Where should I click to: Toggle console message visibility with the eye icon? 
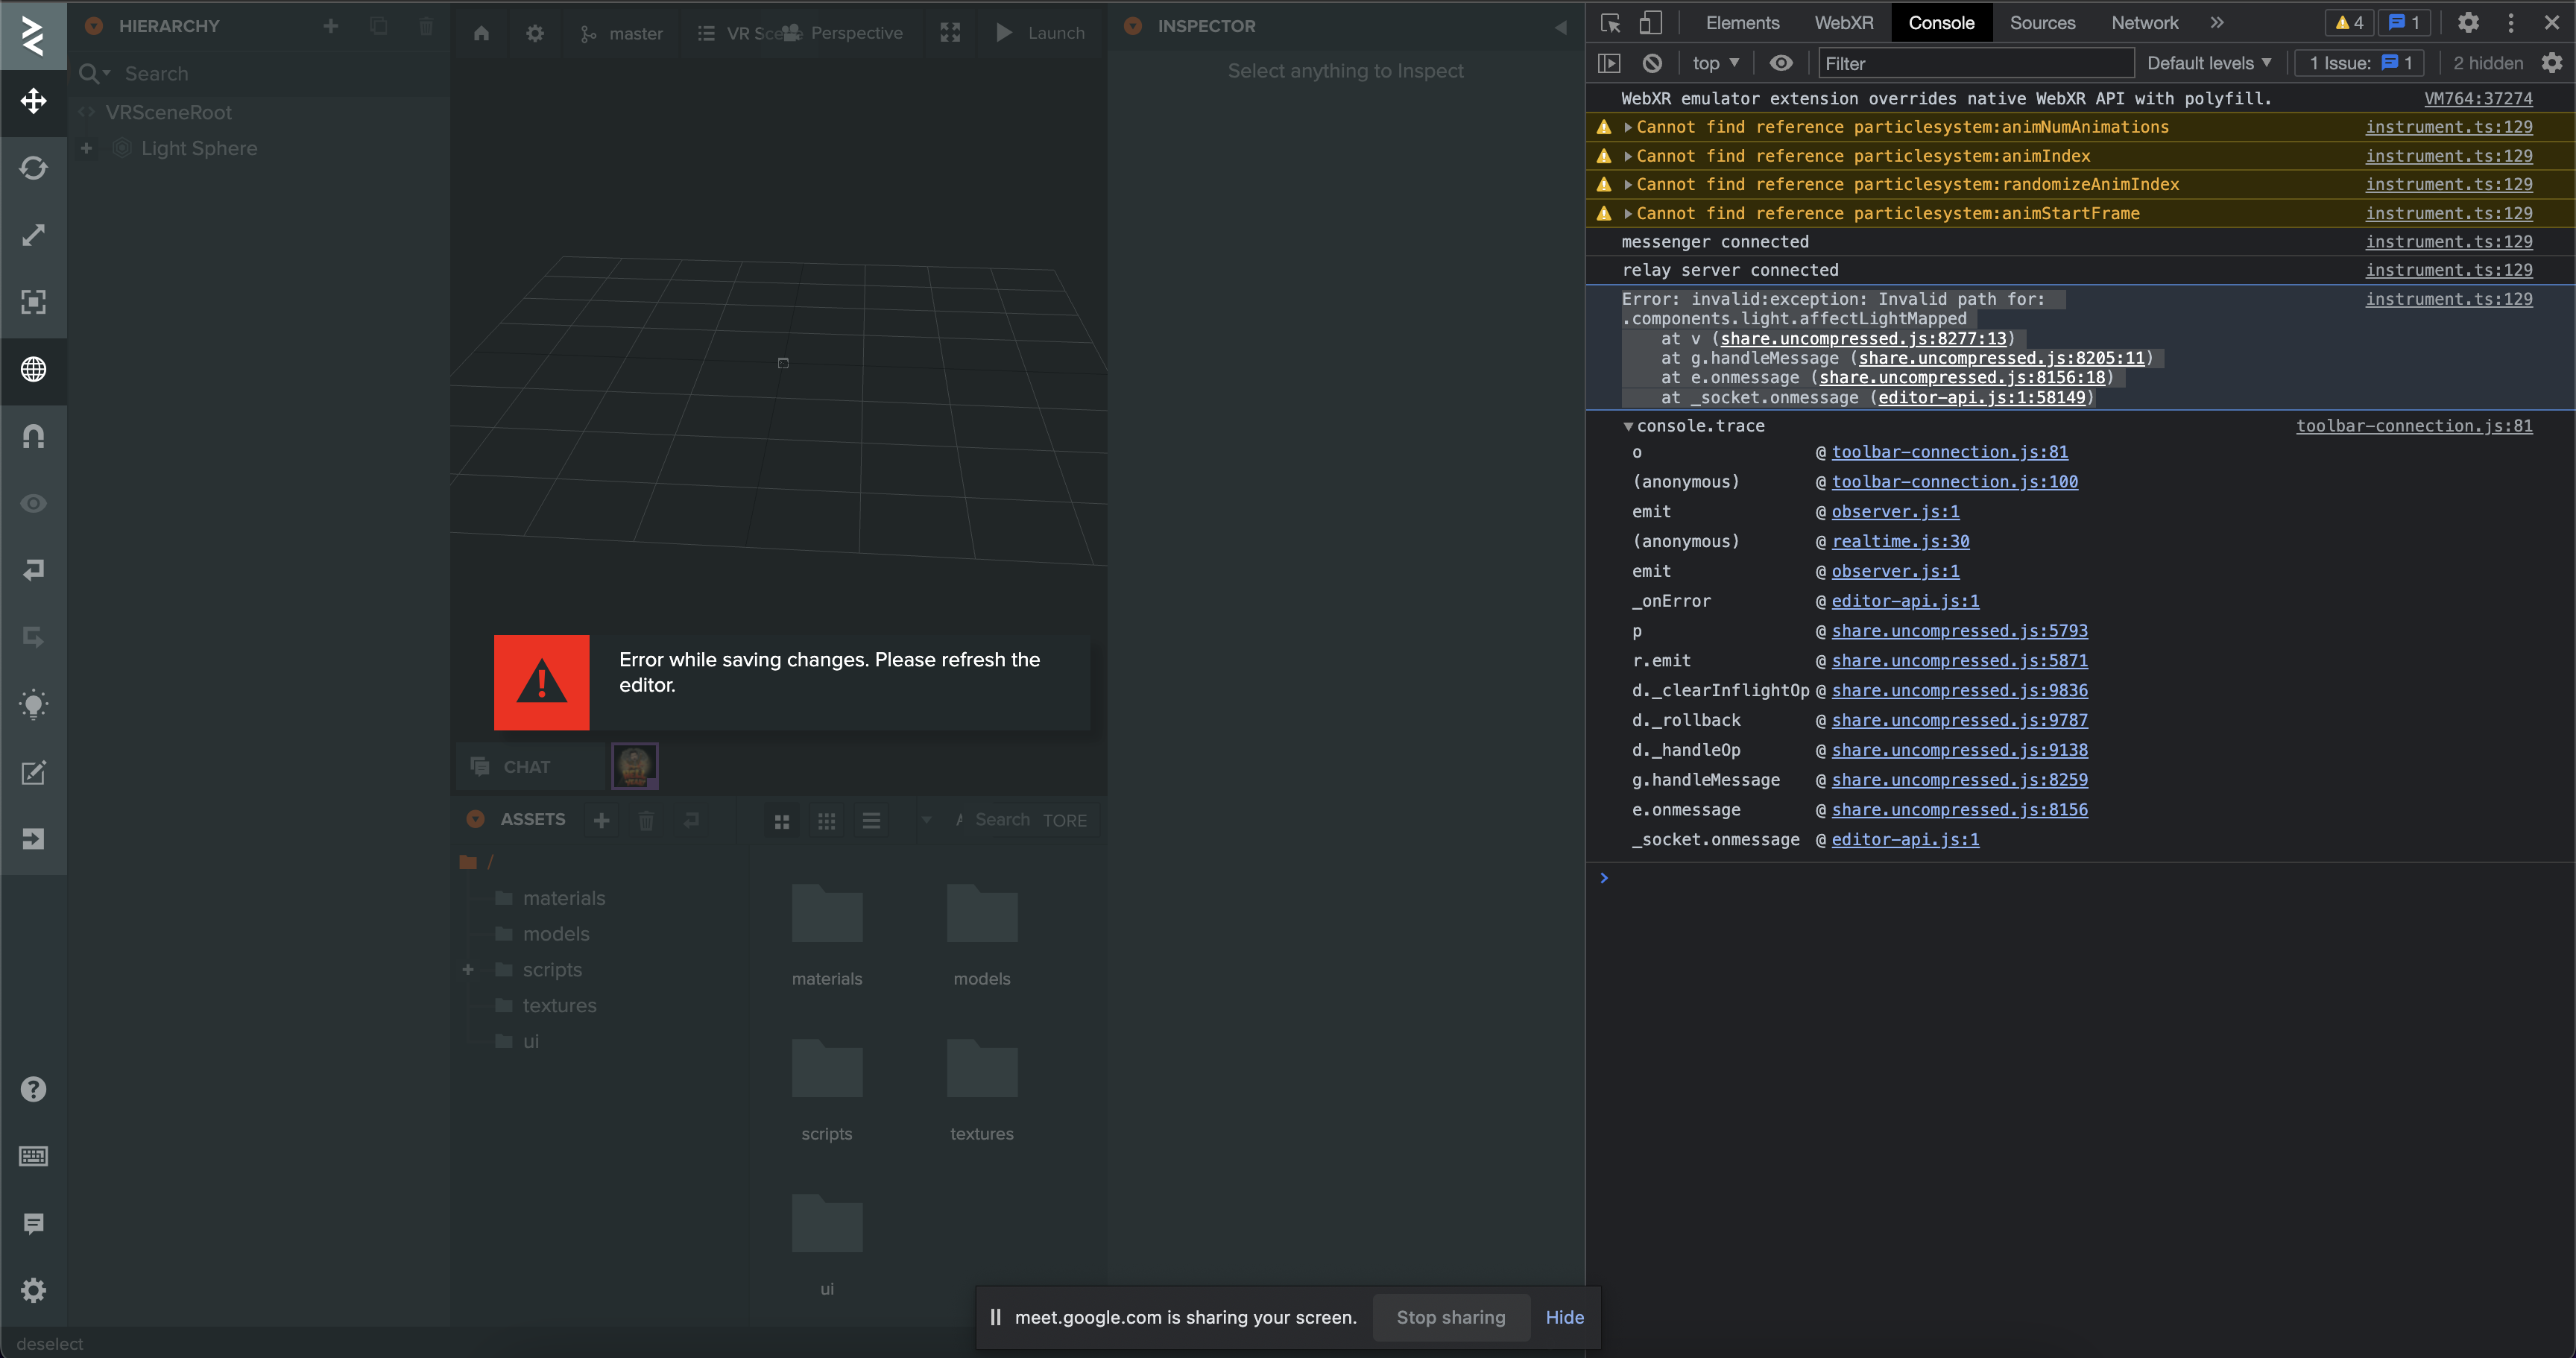(1781, 62)
